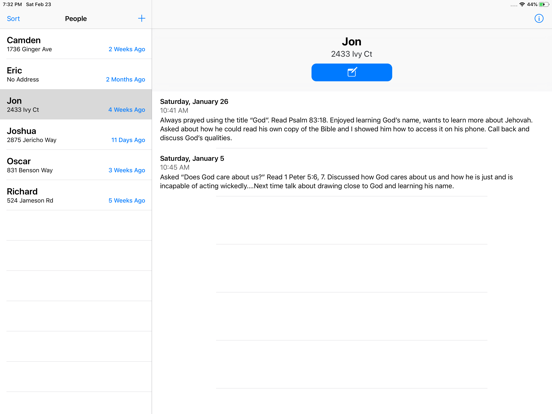This screenshot has width=552, height=414.
Task: Open Oscar at 831 Benson Way
Action: (76, 165)
